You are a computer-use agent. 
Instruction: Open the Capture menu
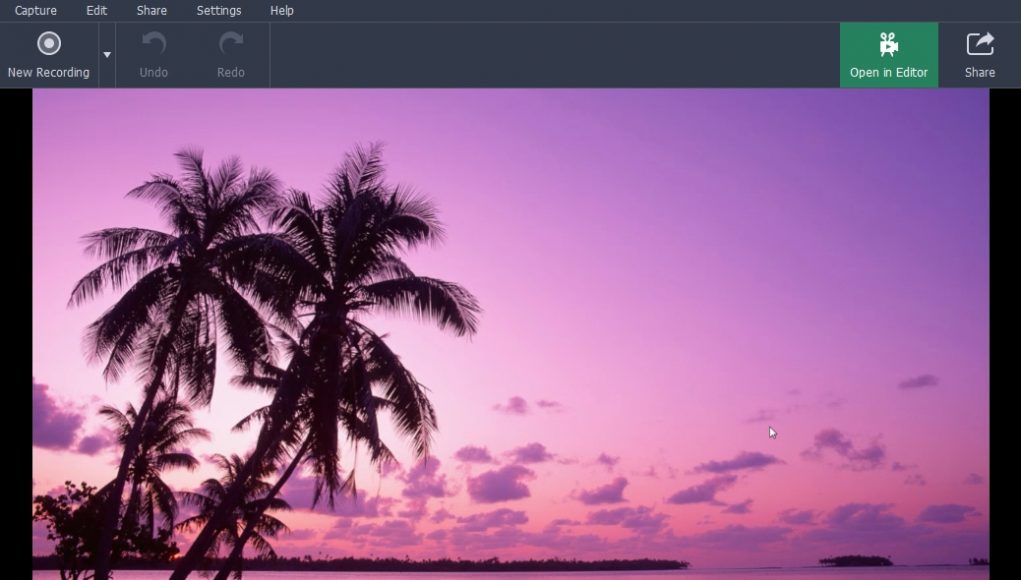[x=35, y=10]
